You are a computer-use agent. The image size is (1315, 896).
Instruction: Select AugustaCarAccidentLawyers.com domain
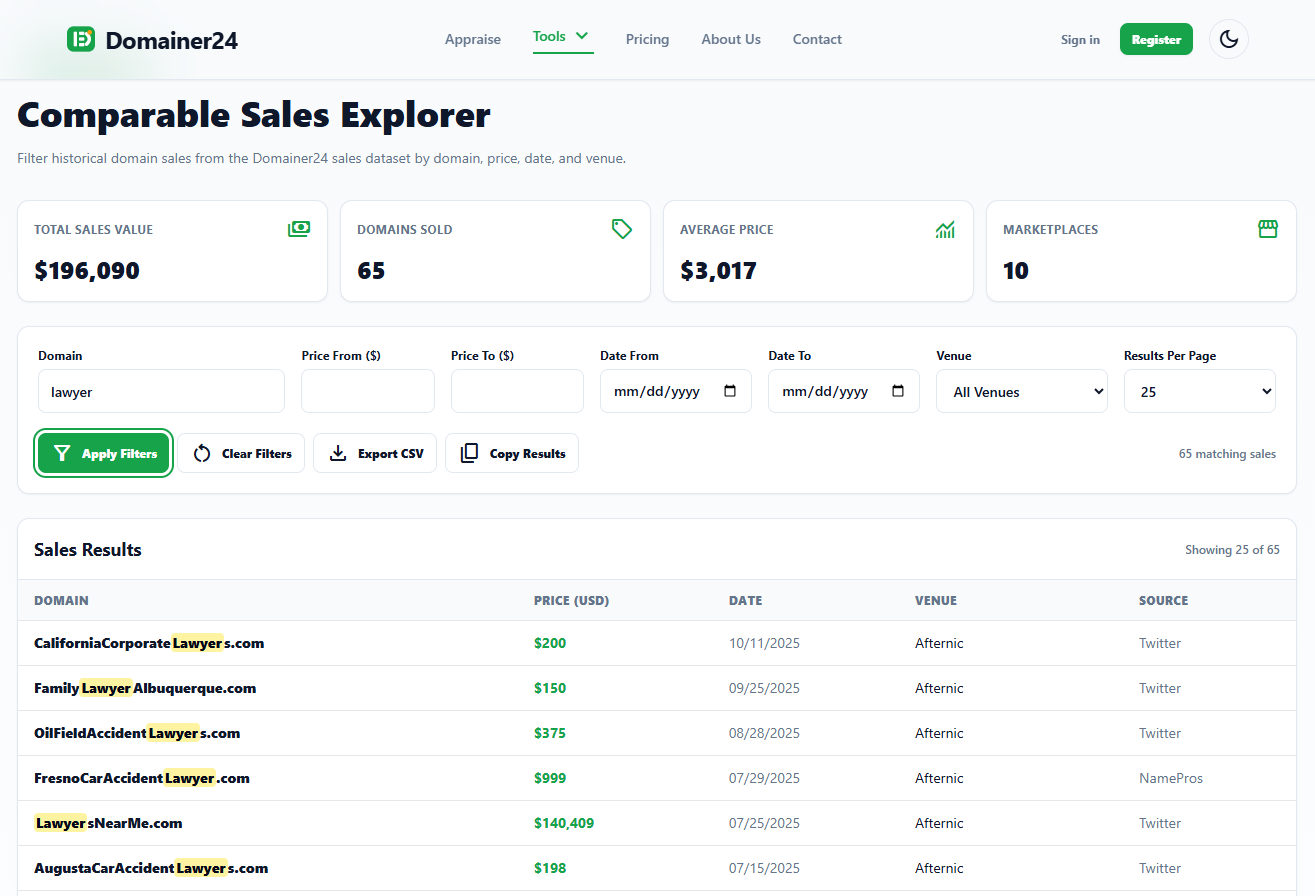(x=151, y=868)
